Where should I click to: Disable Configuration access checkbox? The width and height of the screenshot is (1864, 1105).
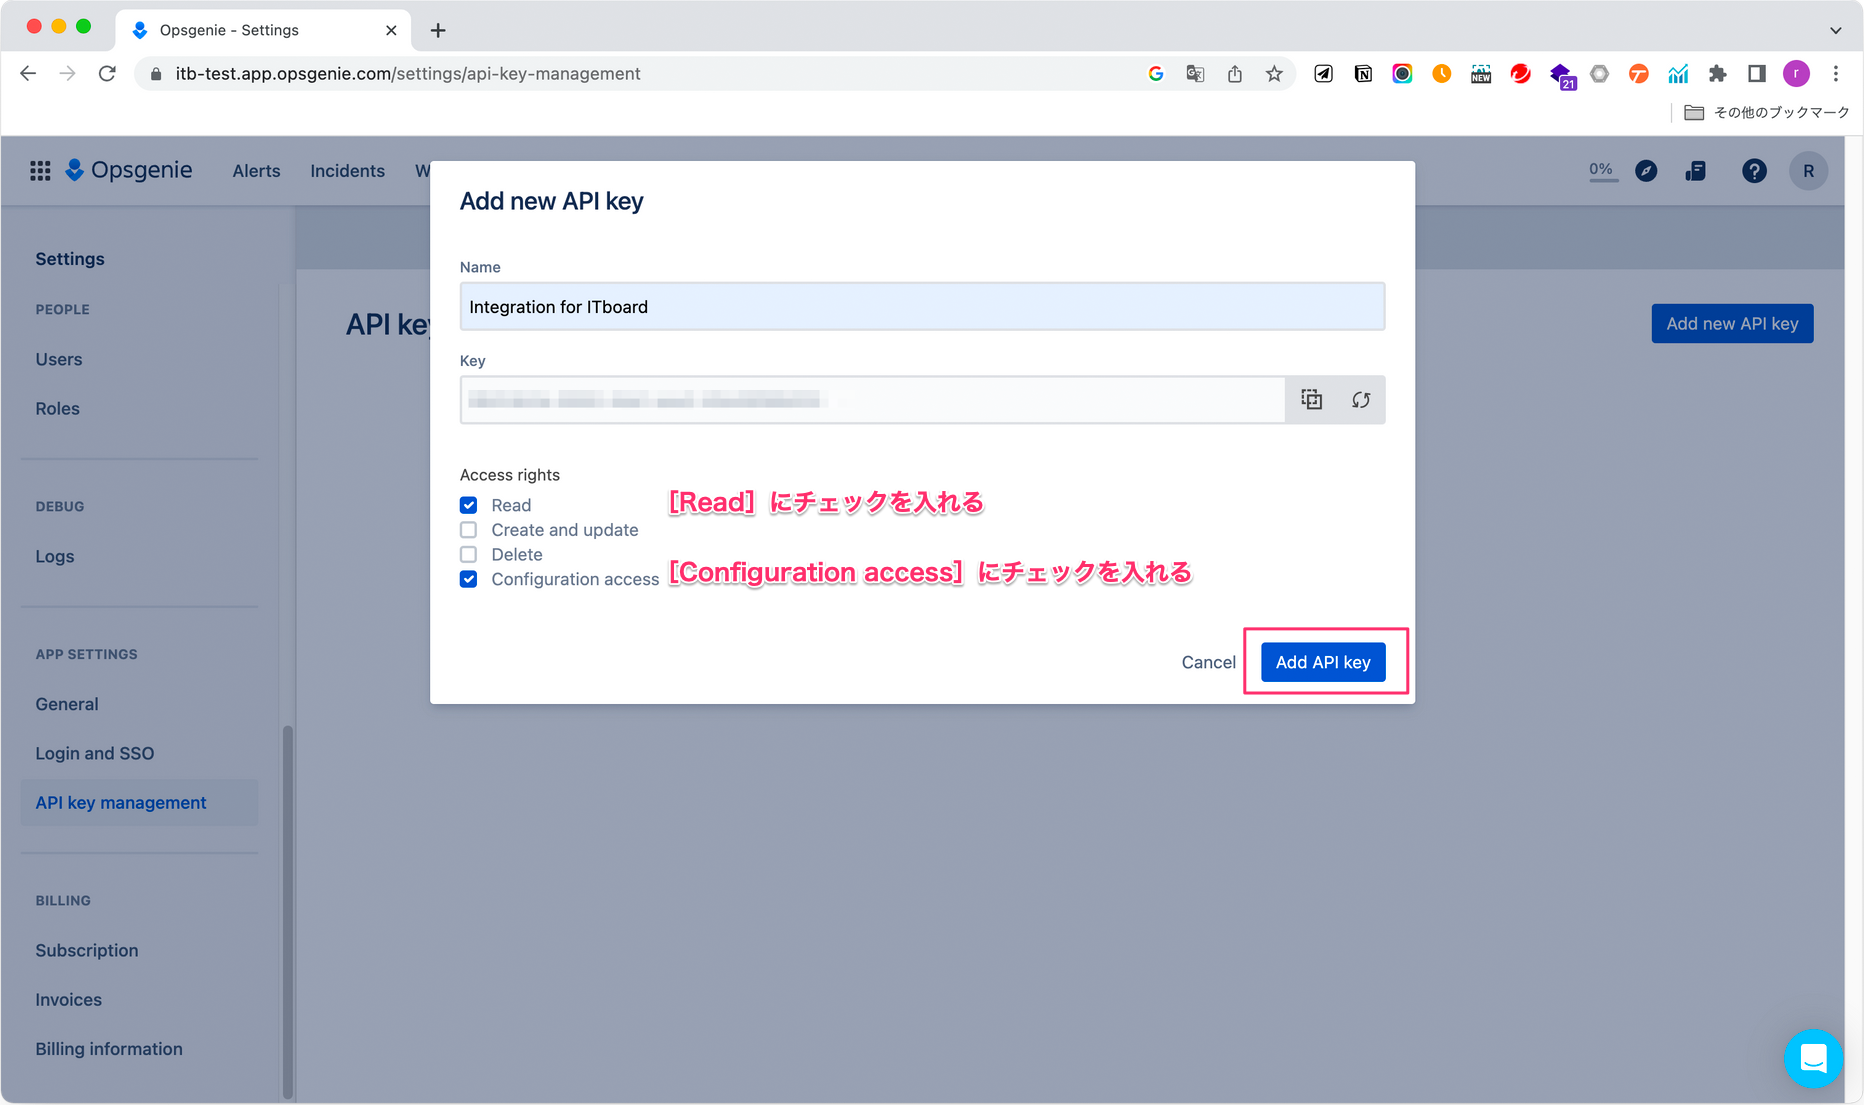coord(468,579)
